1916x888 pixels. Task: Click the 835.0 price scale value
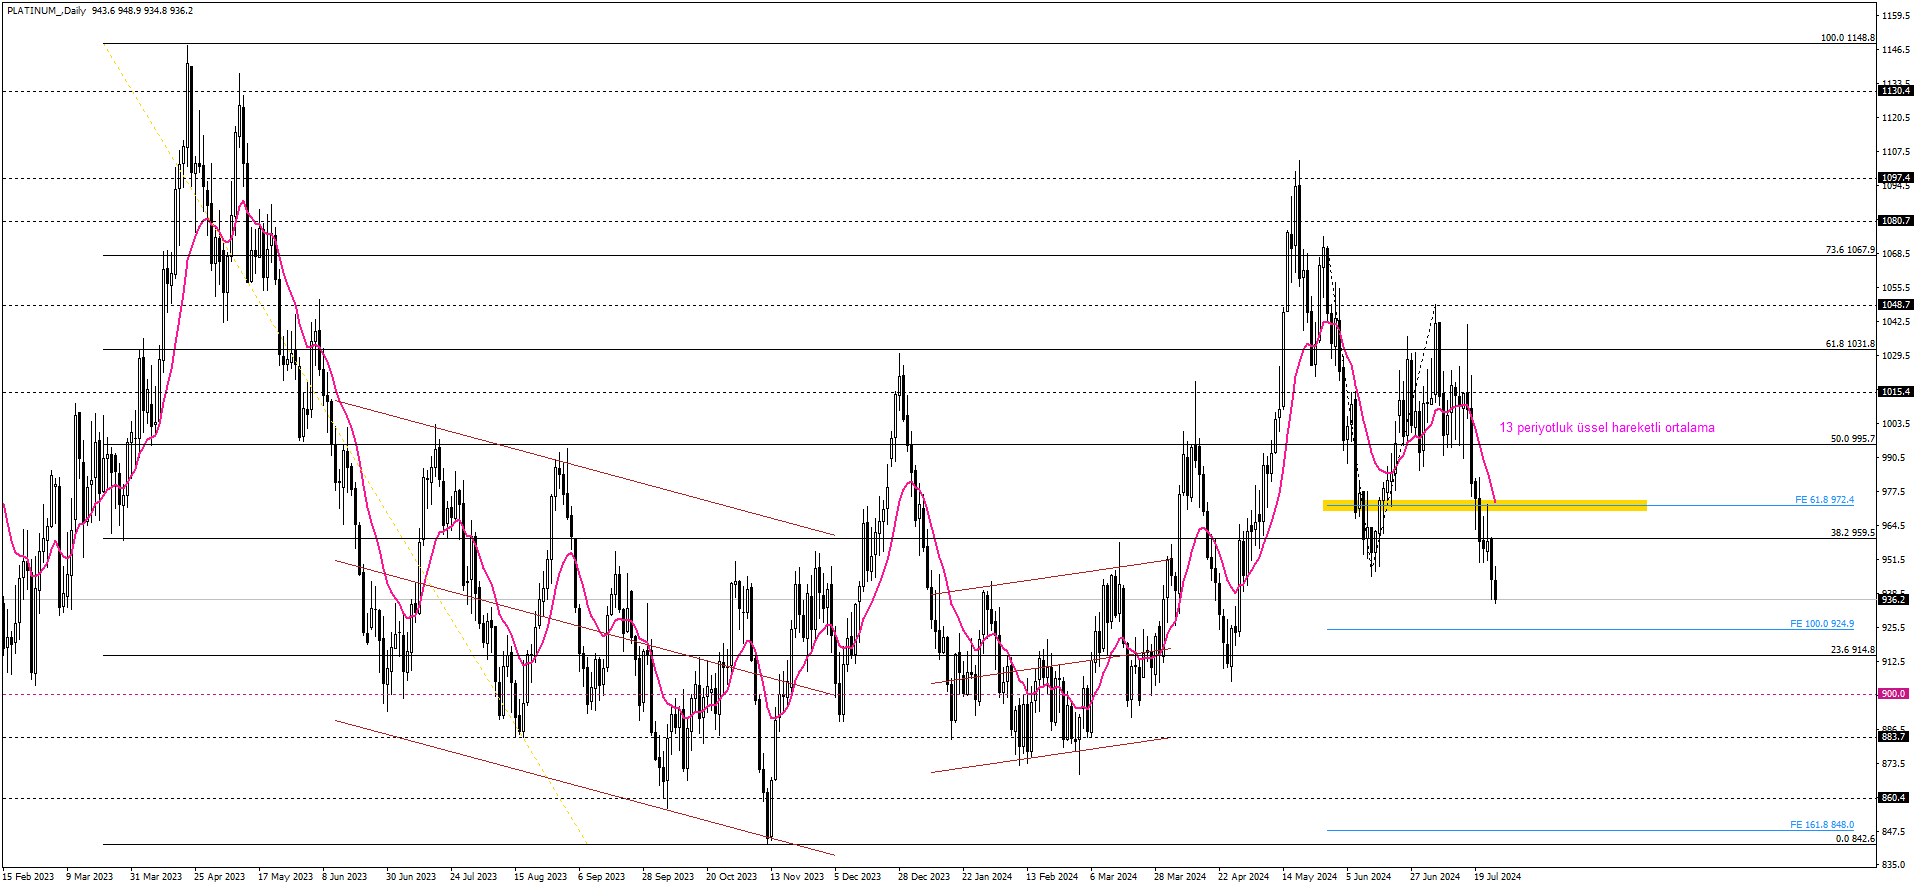[x=1894, y=864]
